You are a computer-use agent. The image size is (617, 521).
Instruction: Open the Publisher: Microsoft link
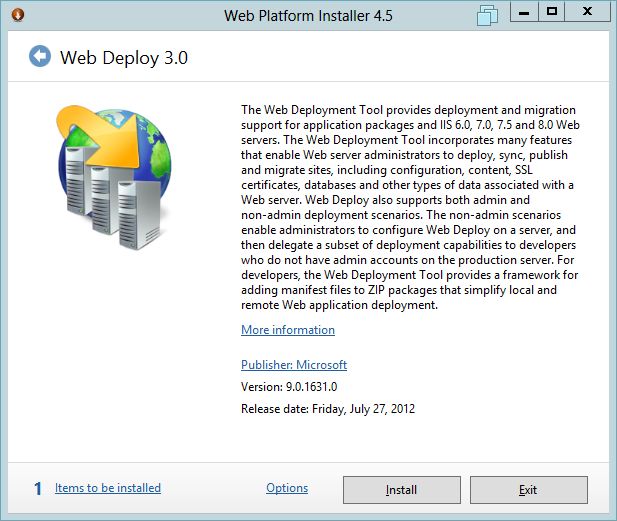click(294, 365)
